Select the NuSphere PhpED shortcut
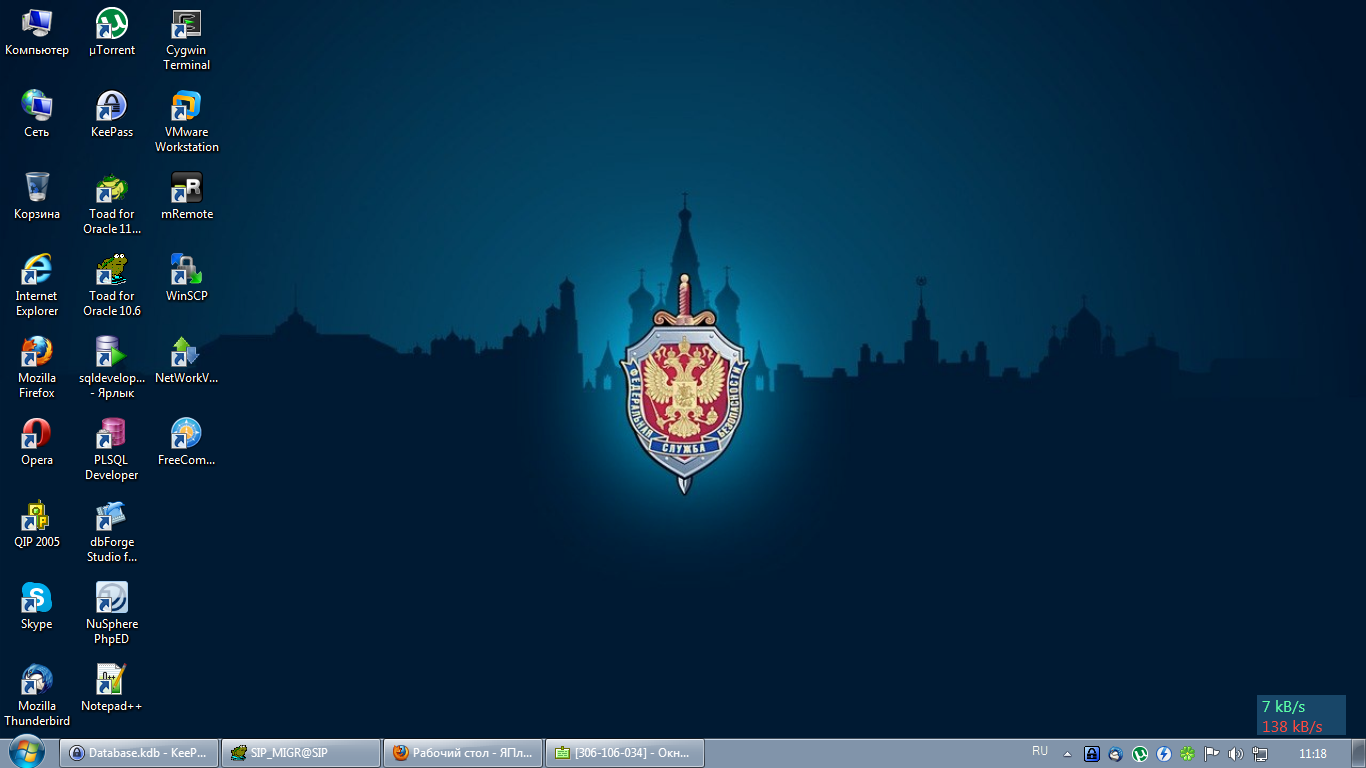 coord(112,613)
